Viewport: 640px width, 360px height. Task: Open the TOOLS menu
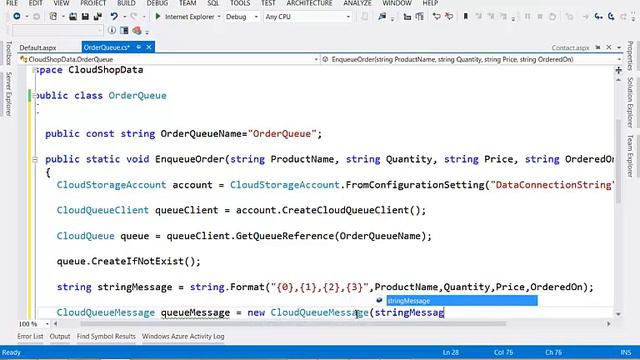240,3
